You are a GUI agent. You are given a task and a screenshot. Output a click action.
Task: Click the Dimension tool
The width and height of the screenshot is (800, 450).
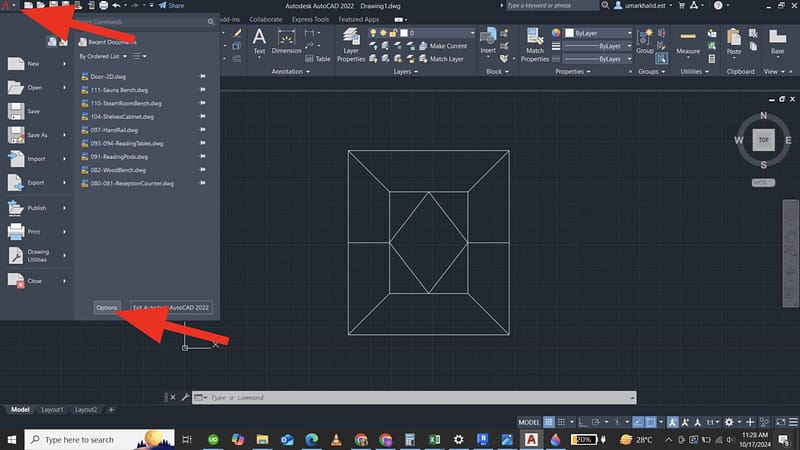point(286,40)
